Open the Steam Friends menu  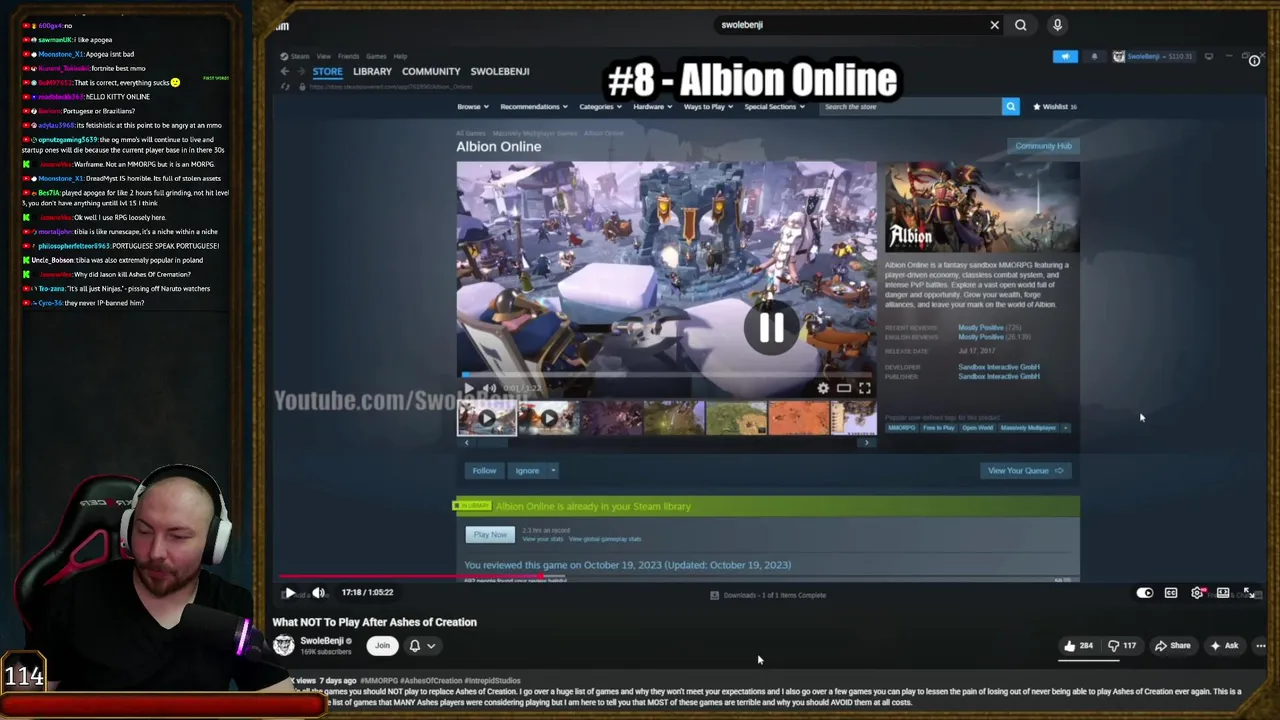[348, 56]
